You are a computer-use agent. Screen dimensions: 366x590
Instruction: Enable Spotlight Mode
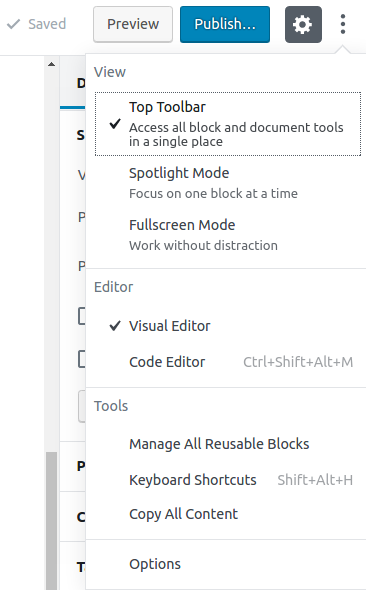click(228, 183)
